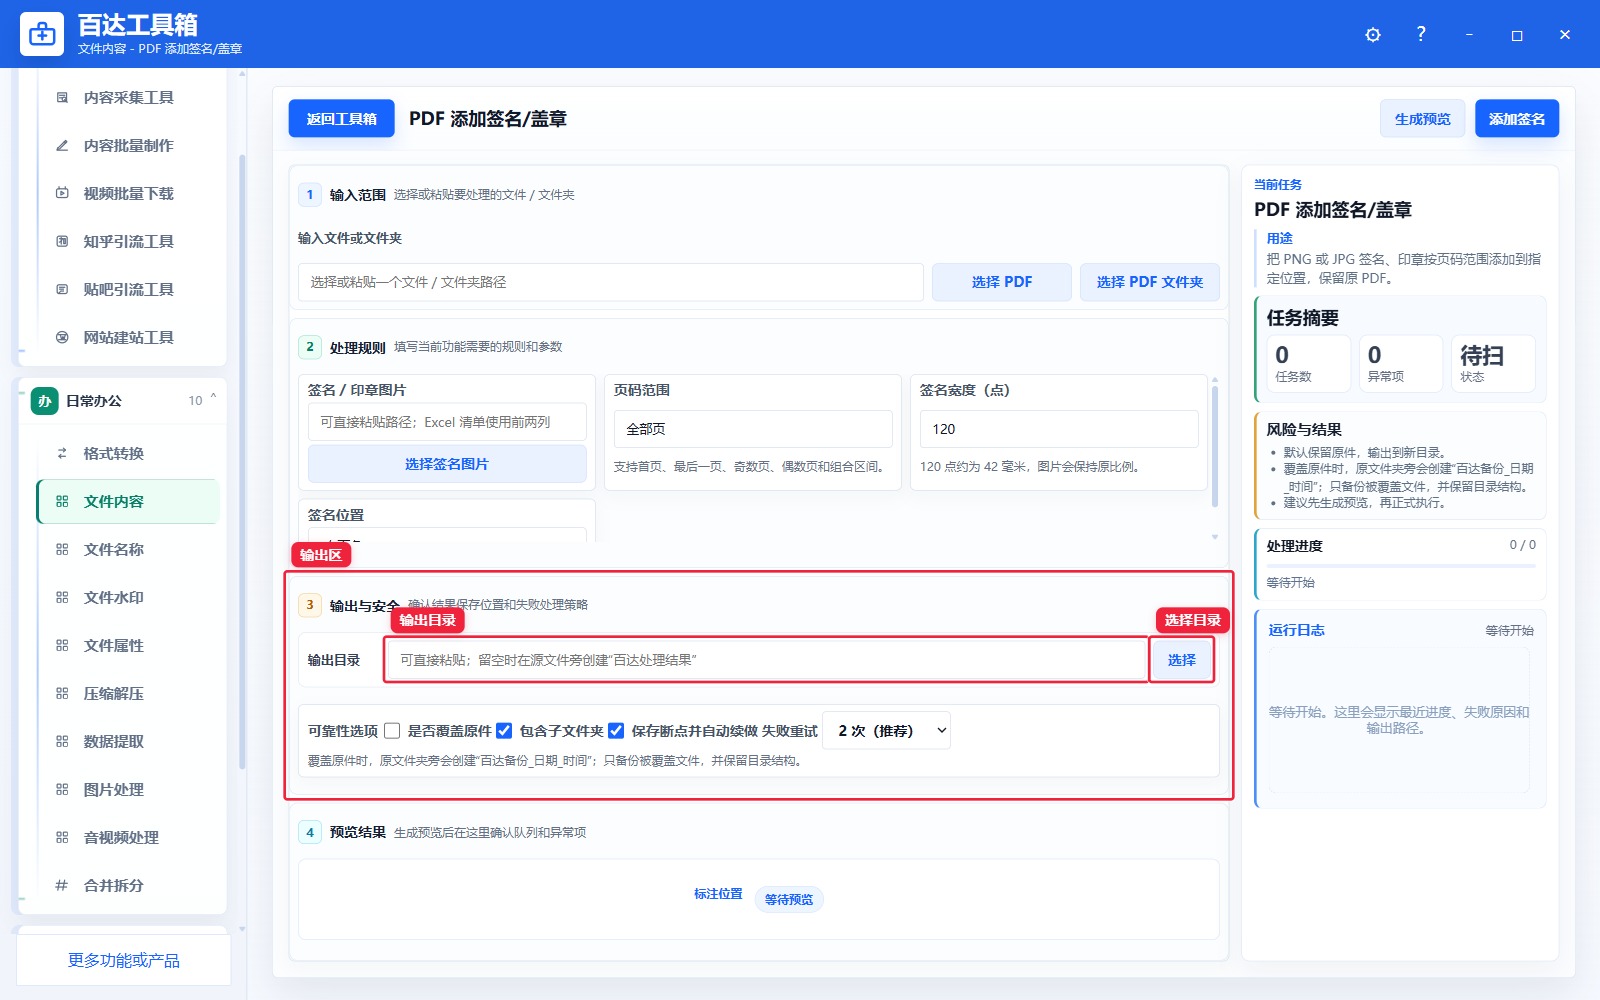Enable the 是否覆盖原件 checkbox
Viewport: 1600px width, 1000px height.
(392, 731)
